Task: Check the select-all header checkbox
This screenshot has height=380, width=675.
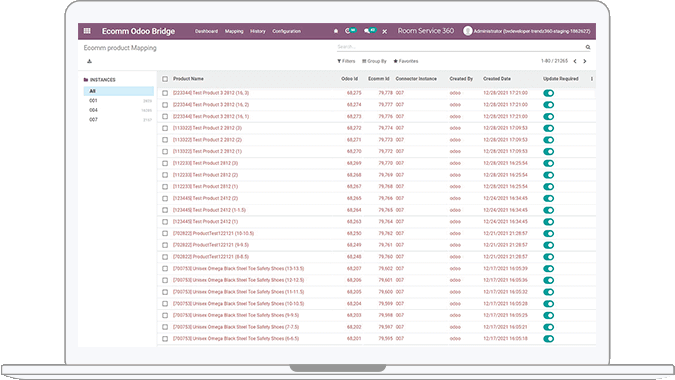Action: coord(165,79)
